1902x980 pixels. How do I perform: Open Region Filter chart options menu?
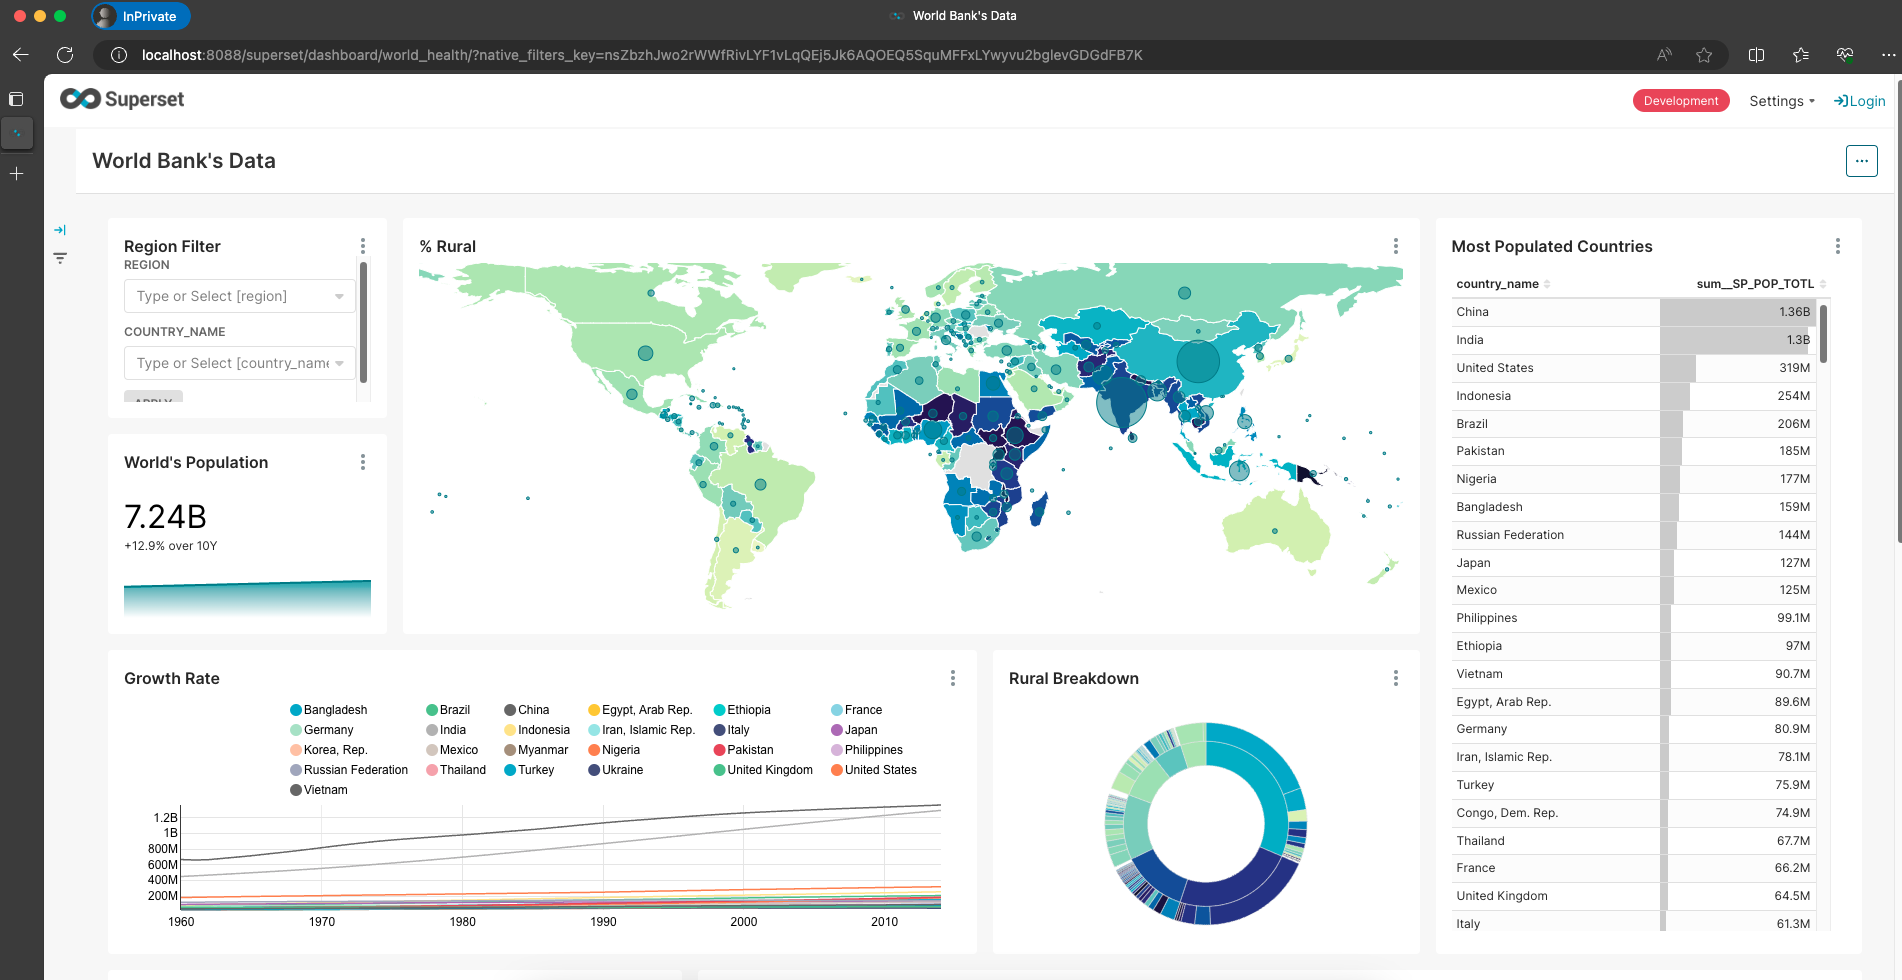point(363,246)
